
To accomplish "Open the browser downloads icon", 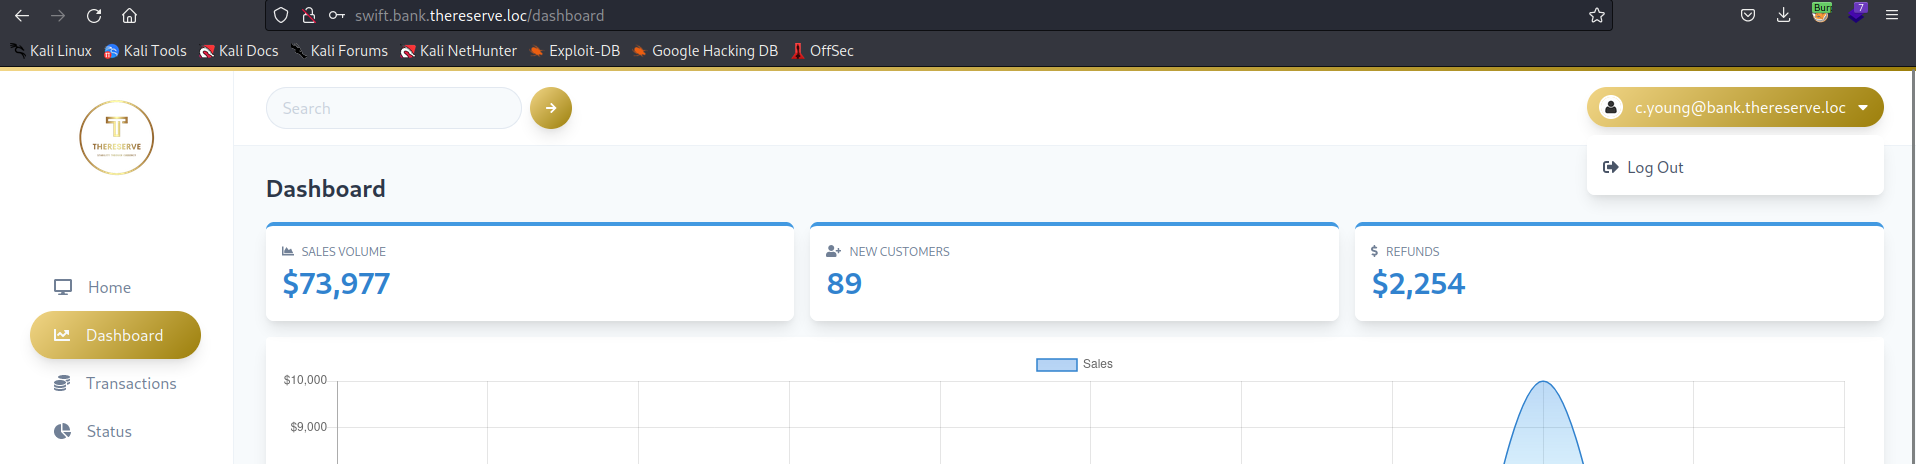I will point(1783,16).
